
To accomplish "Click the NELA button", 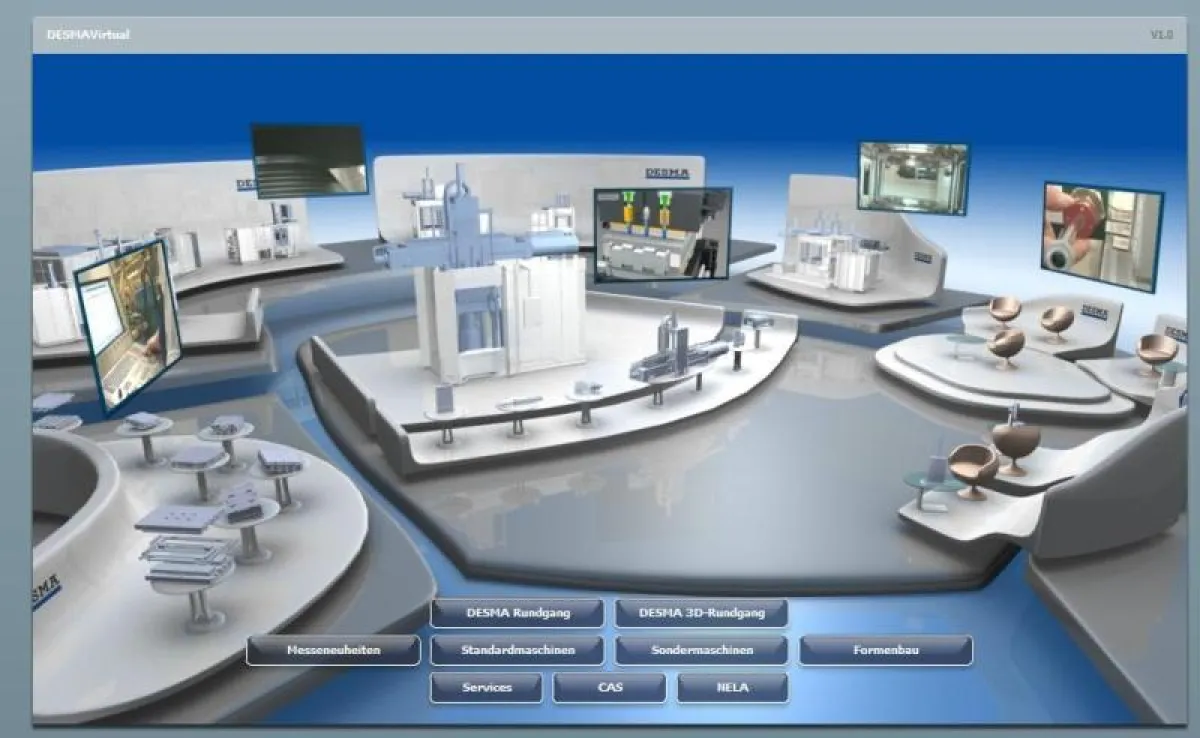I will [x=733, y=688].
